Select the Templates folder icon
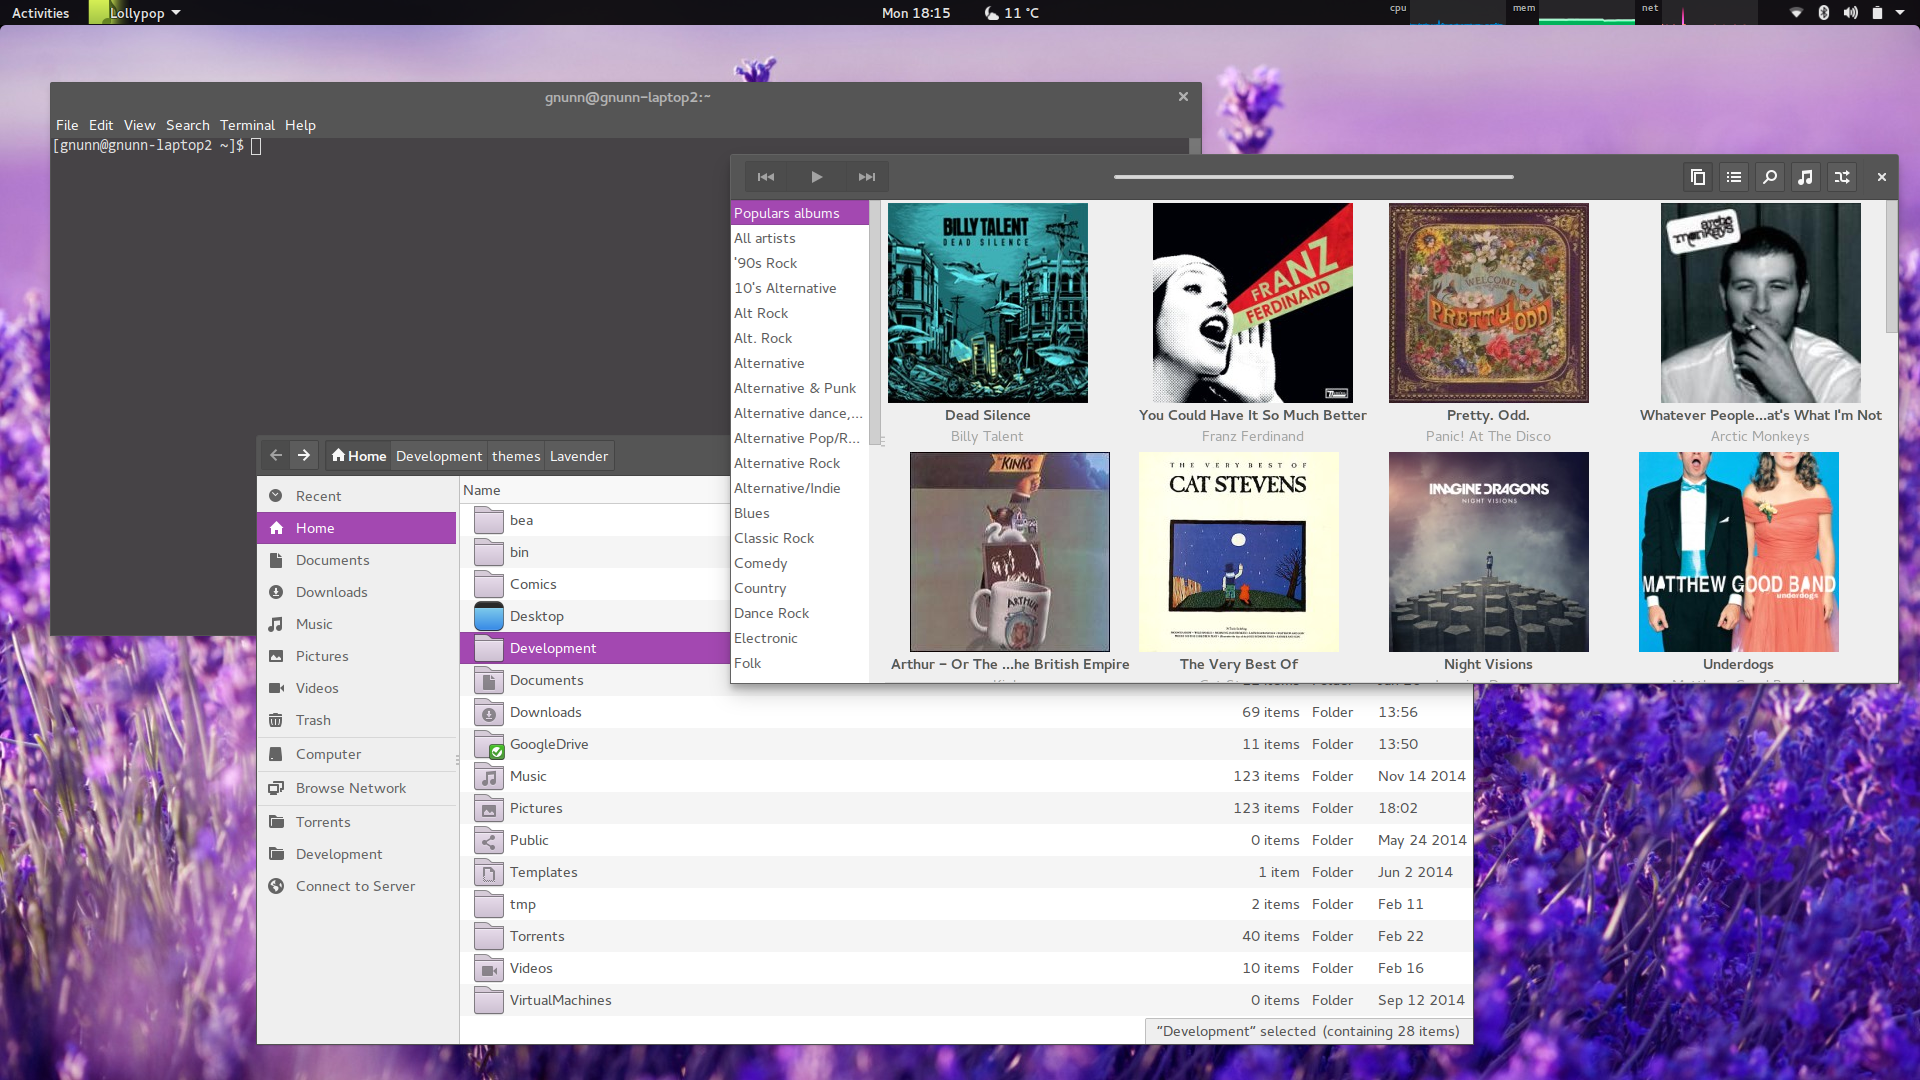 [489, 872]
